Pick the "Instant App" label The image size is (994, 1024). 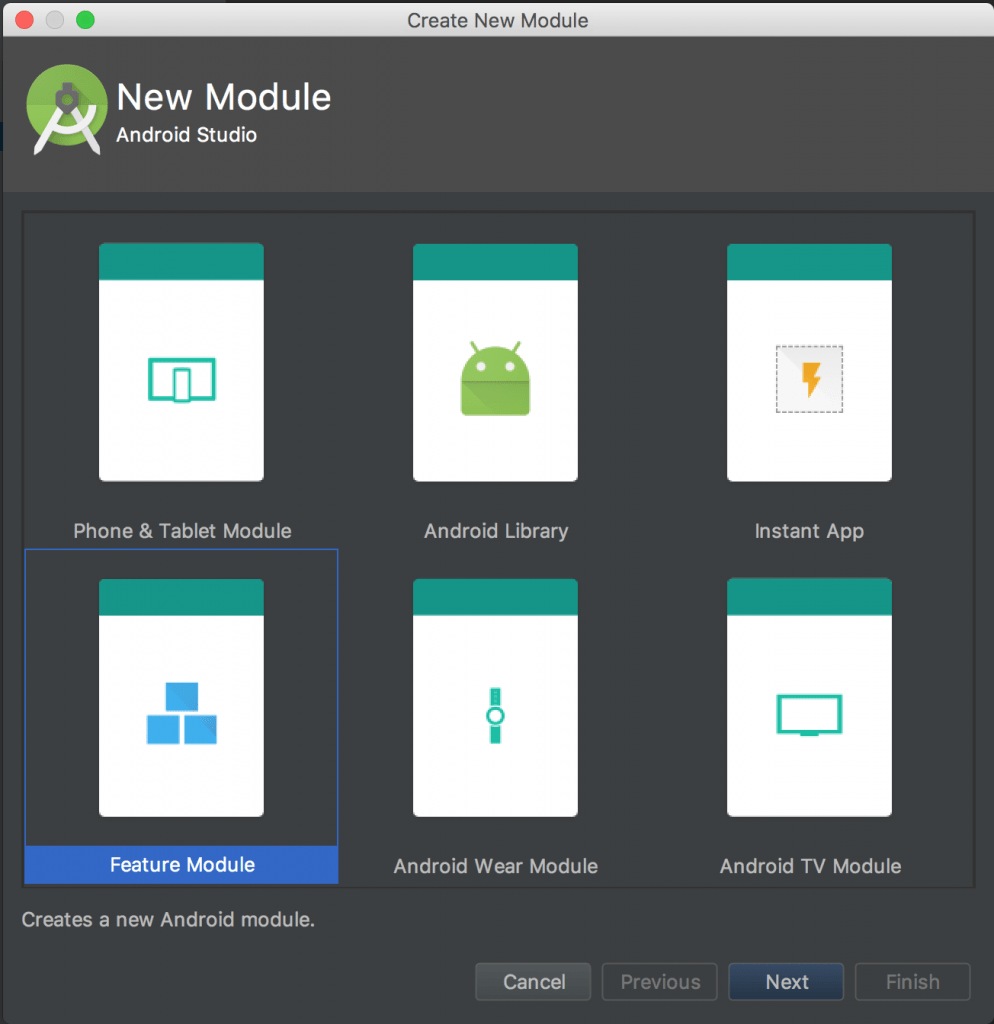809,531
